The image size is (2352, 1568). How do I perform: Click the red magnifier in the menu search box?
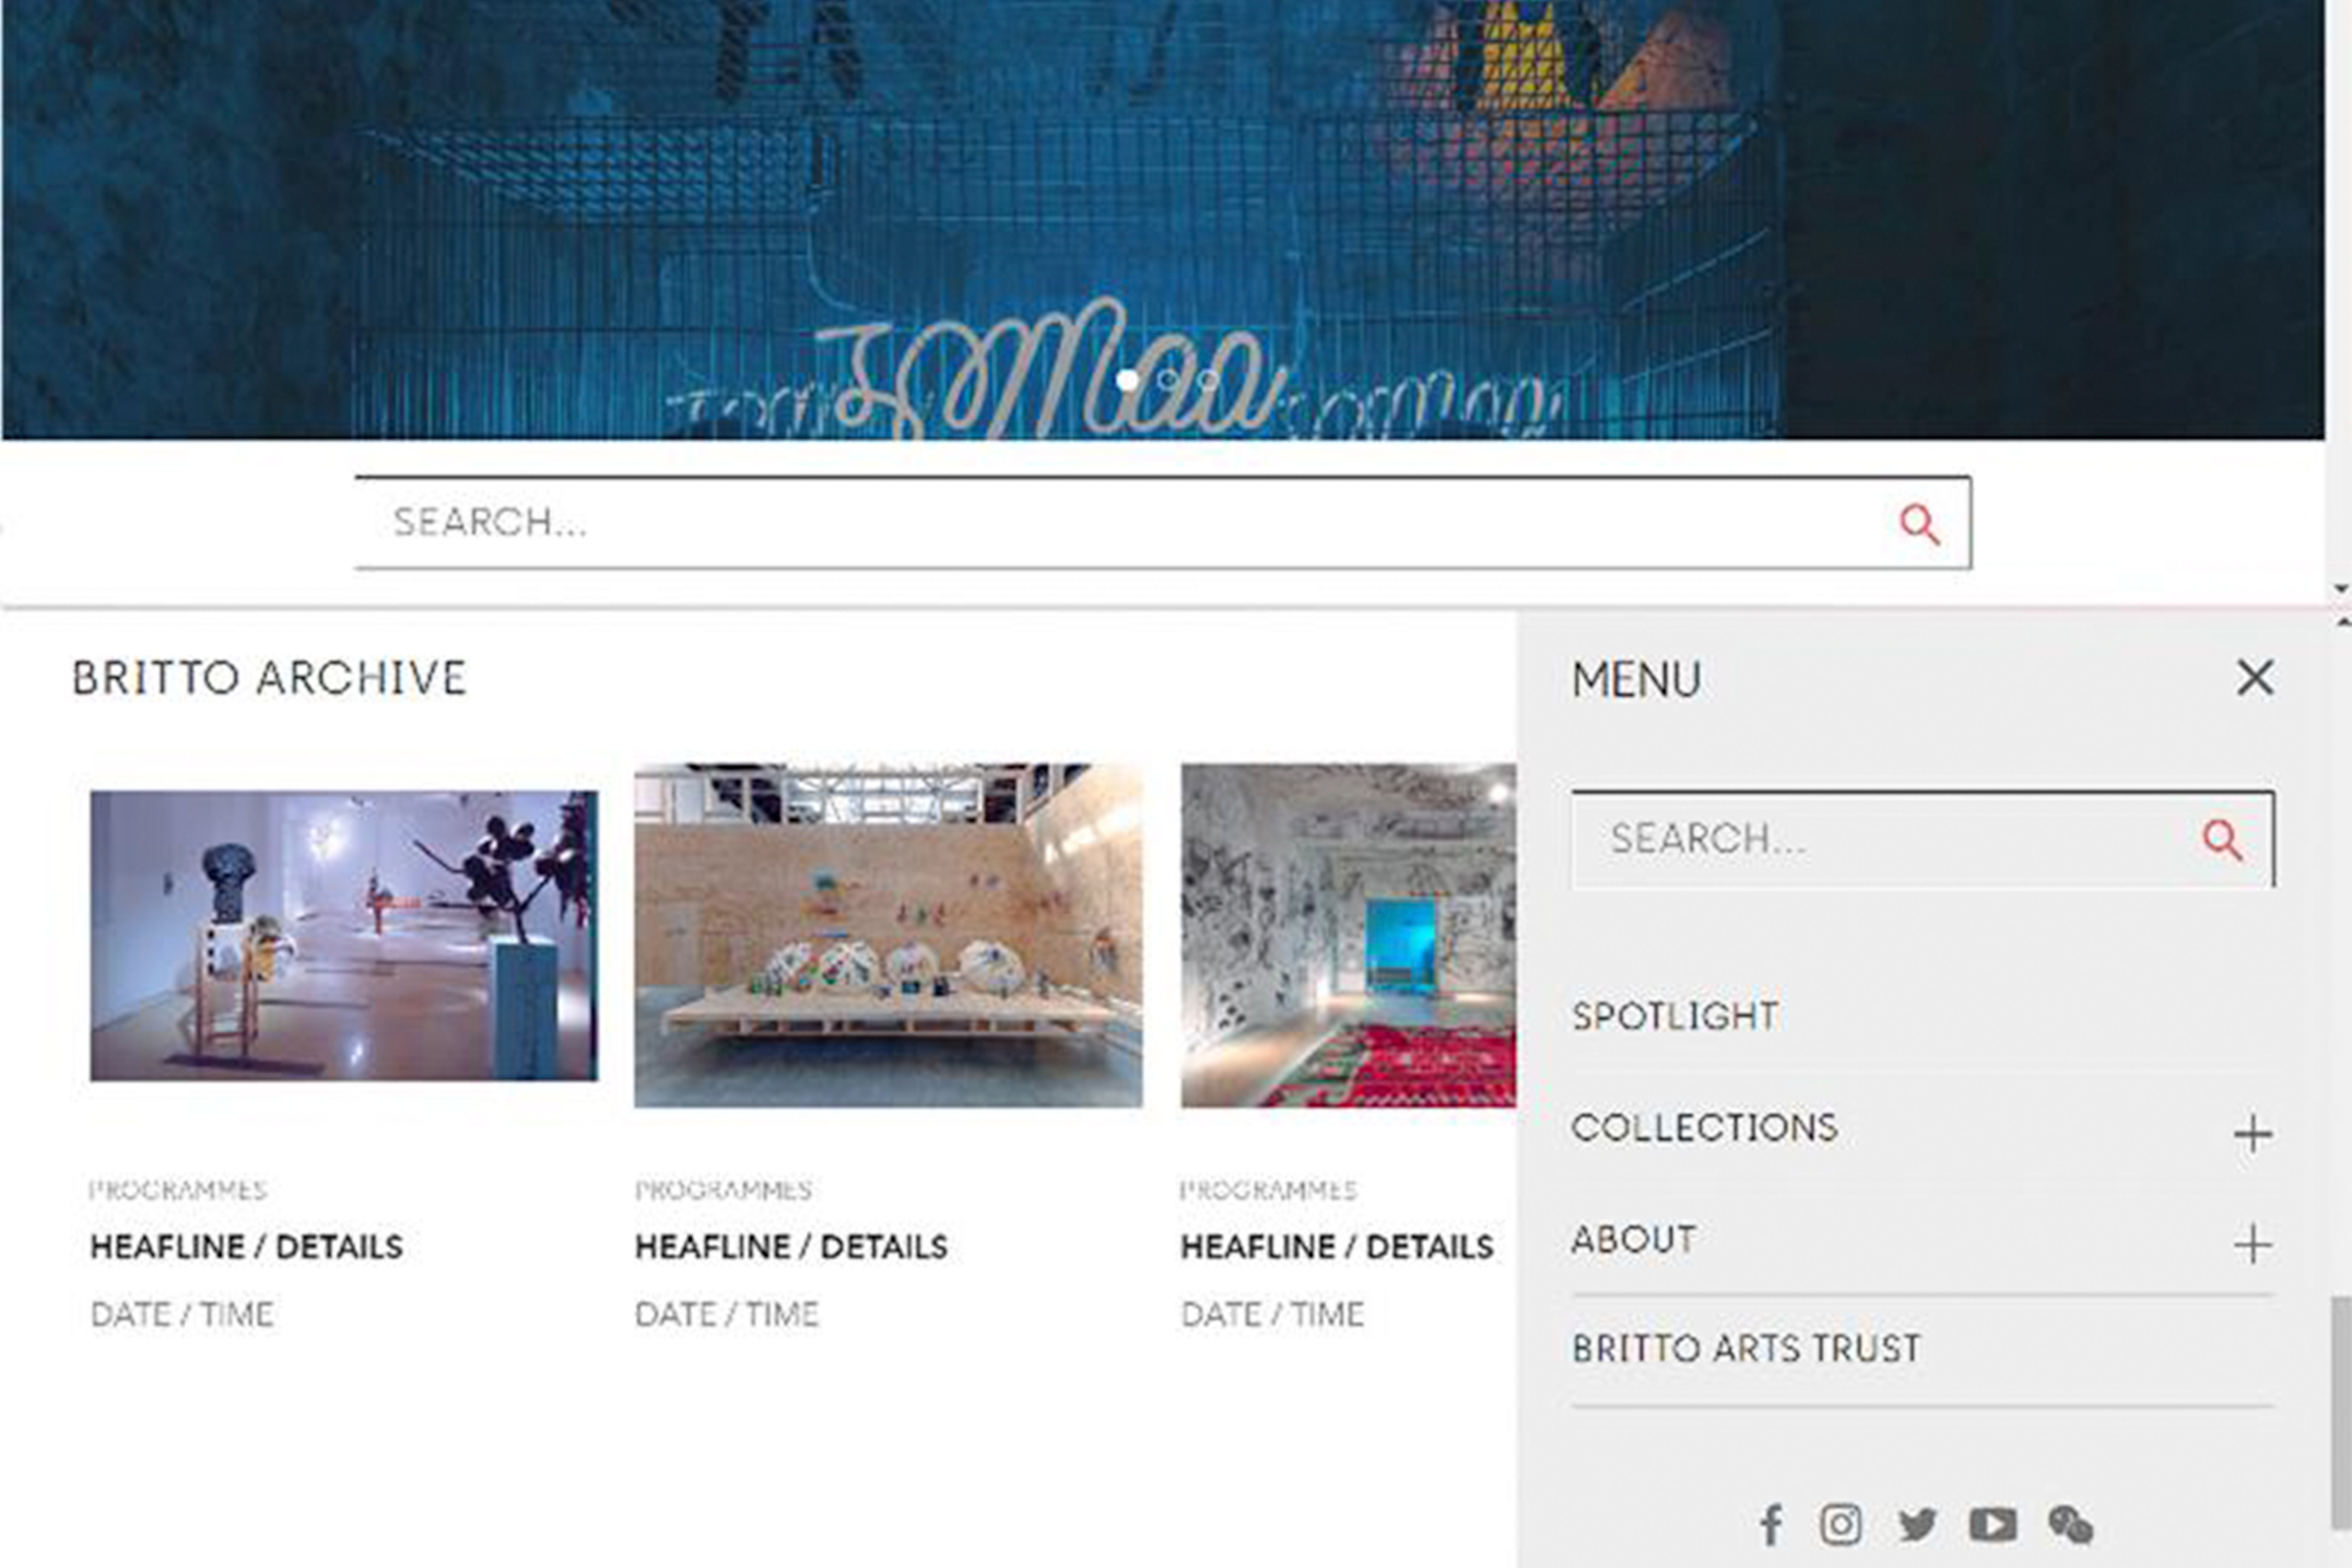pyautogui.click(x=2222, y=840)
